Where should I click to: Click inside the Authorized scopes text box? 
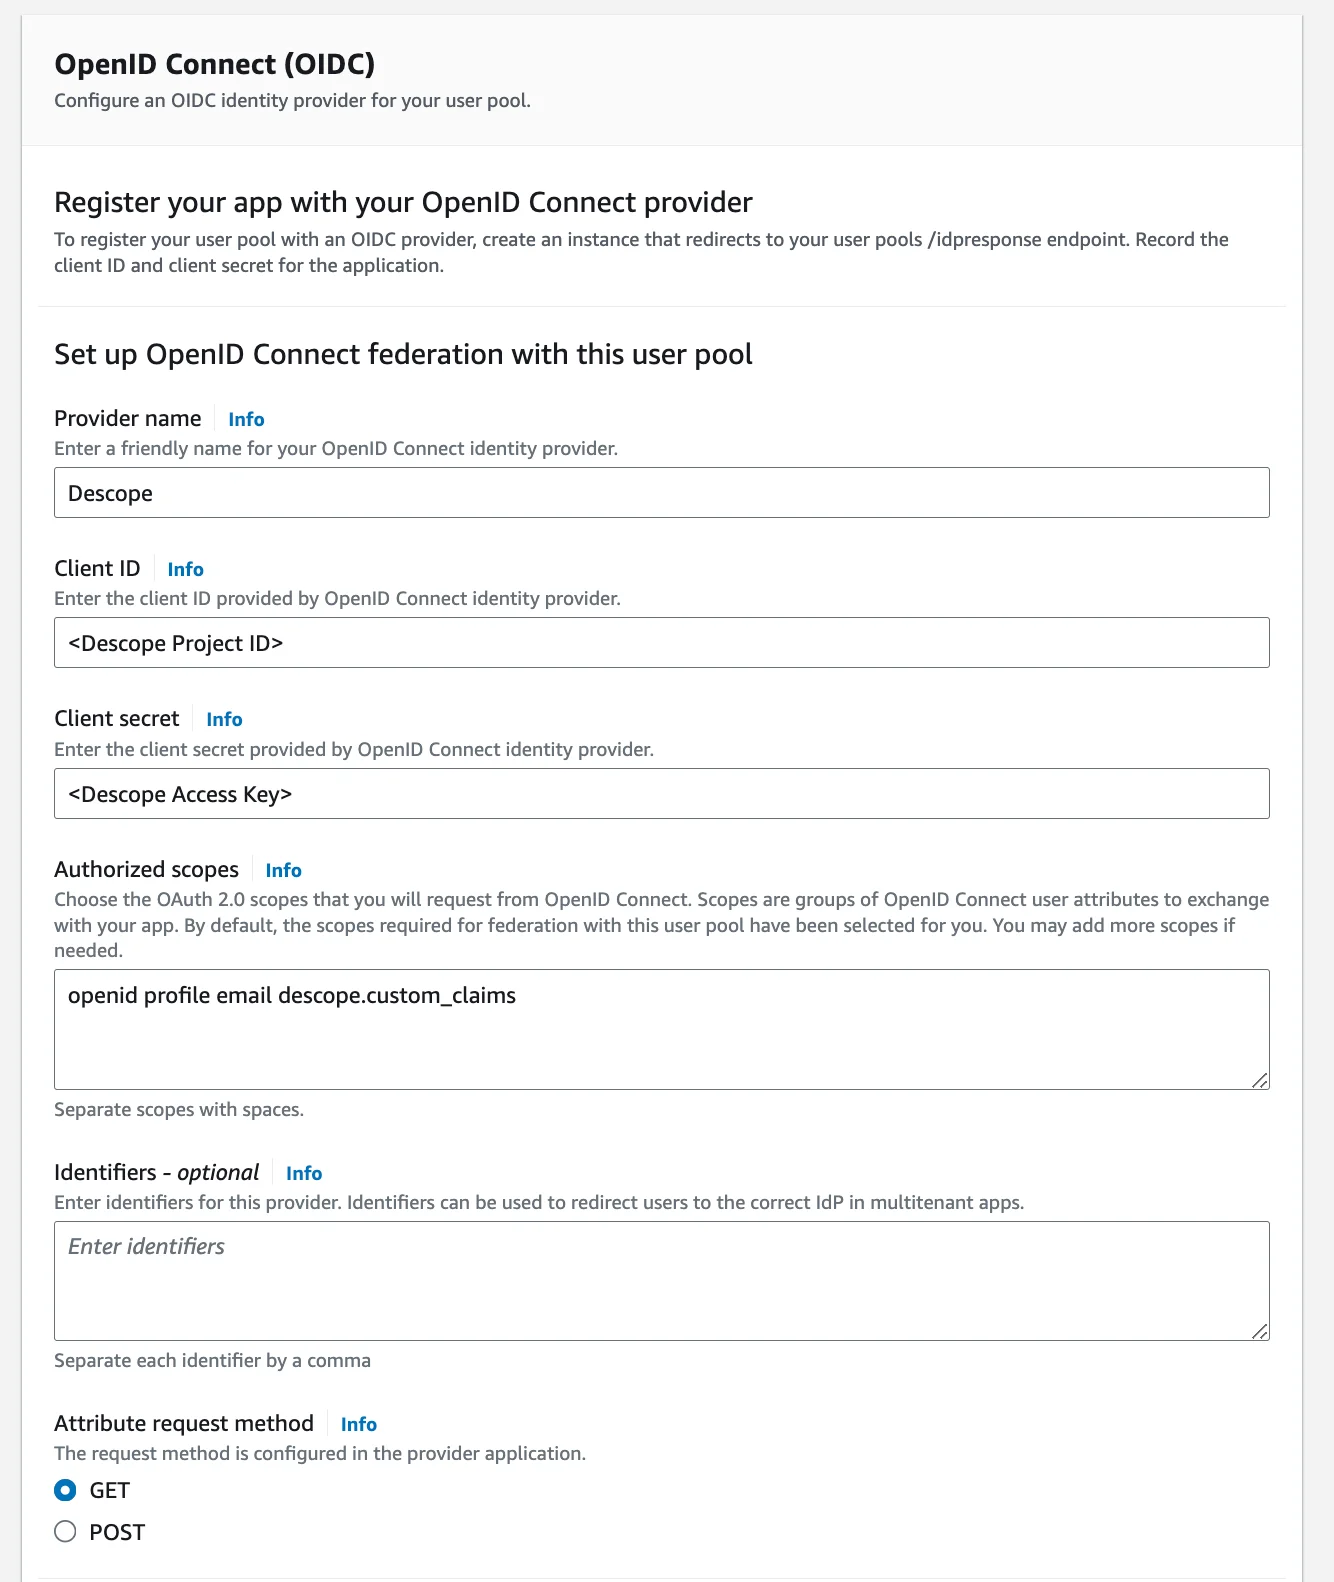(x=661, y=1030)
